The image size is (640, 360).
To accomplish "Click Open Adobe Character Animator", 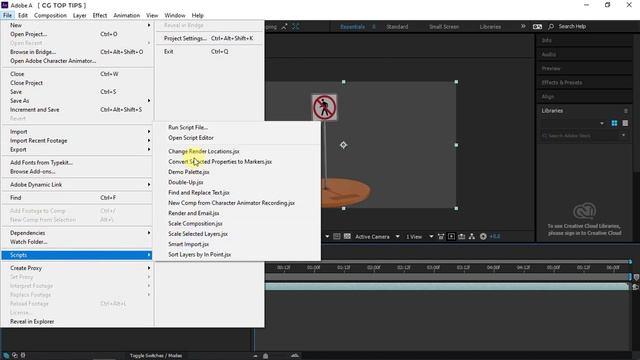I will point(77,61).
